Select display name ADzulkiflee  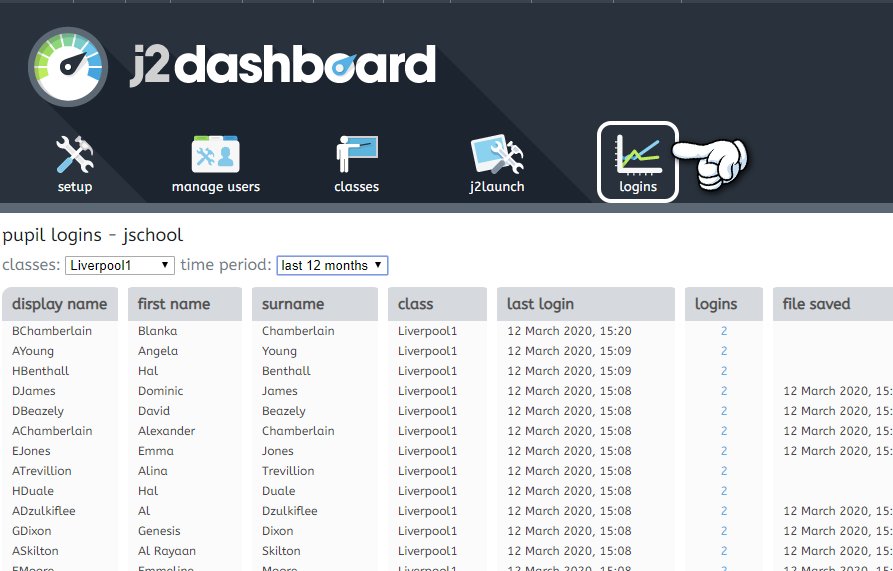pos(44,511)
